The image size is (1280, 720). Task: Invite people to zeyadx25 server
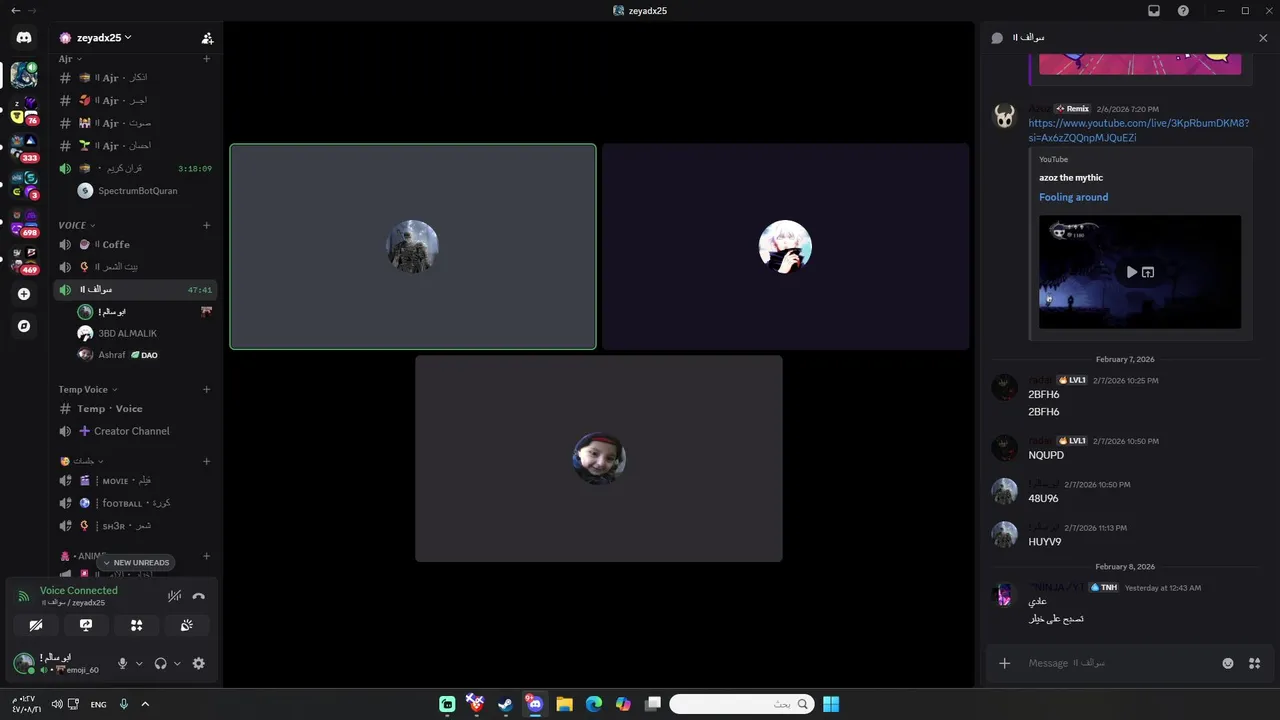point(207,38)
